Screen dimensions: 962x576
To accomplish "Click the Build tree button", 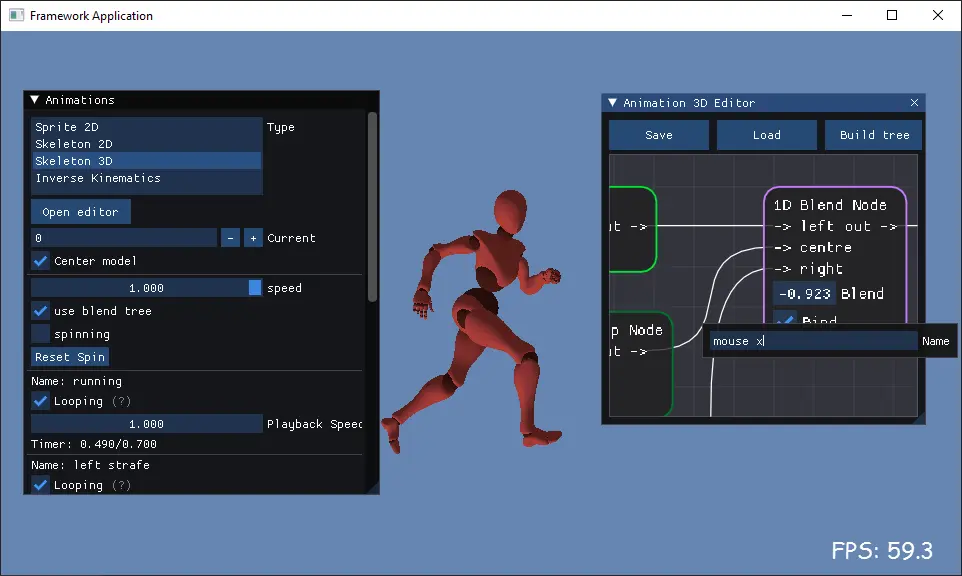I will [872, 134].
